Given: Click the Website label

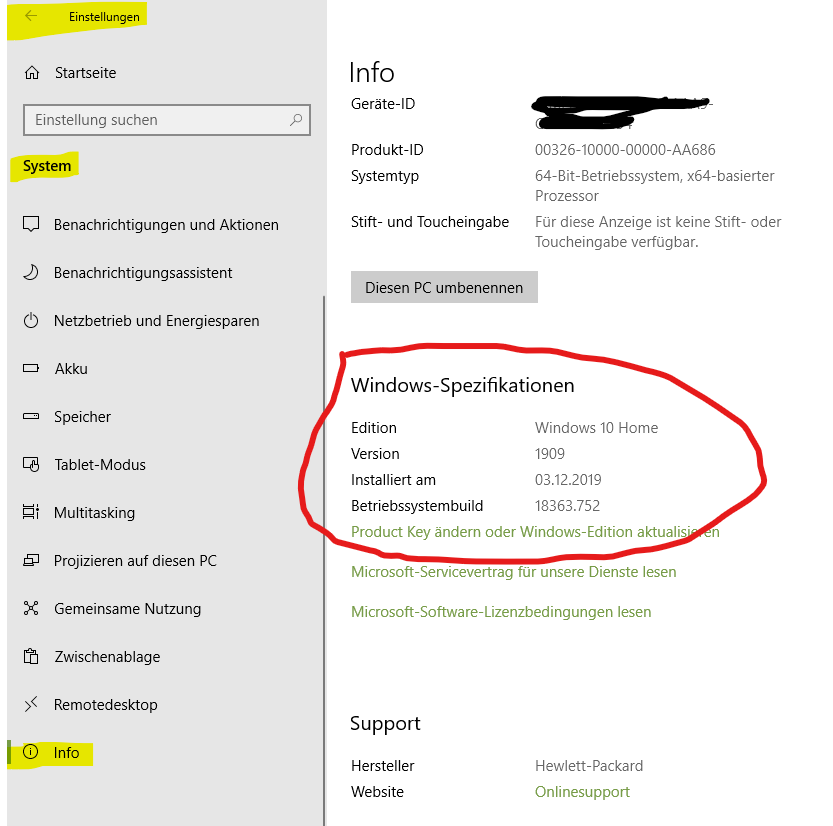Looking at the screenshot, I should click(377, 791).
